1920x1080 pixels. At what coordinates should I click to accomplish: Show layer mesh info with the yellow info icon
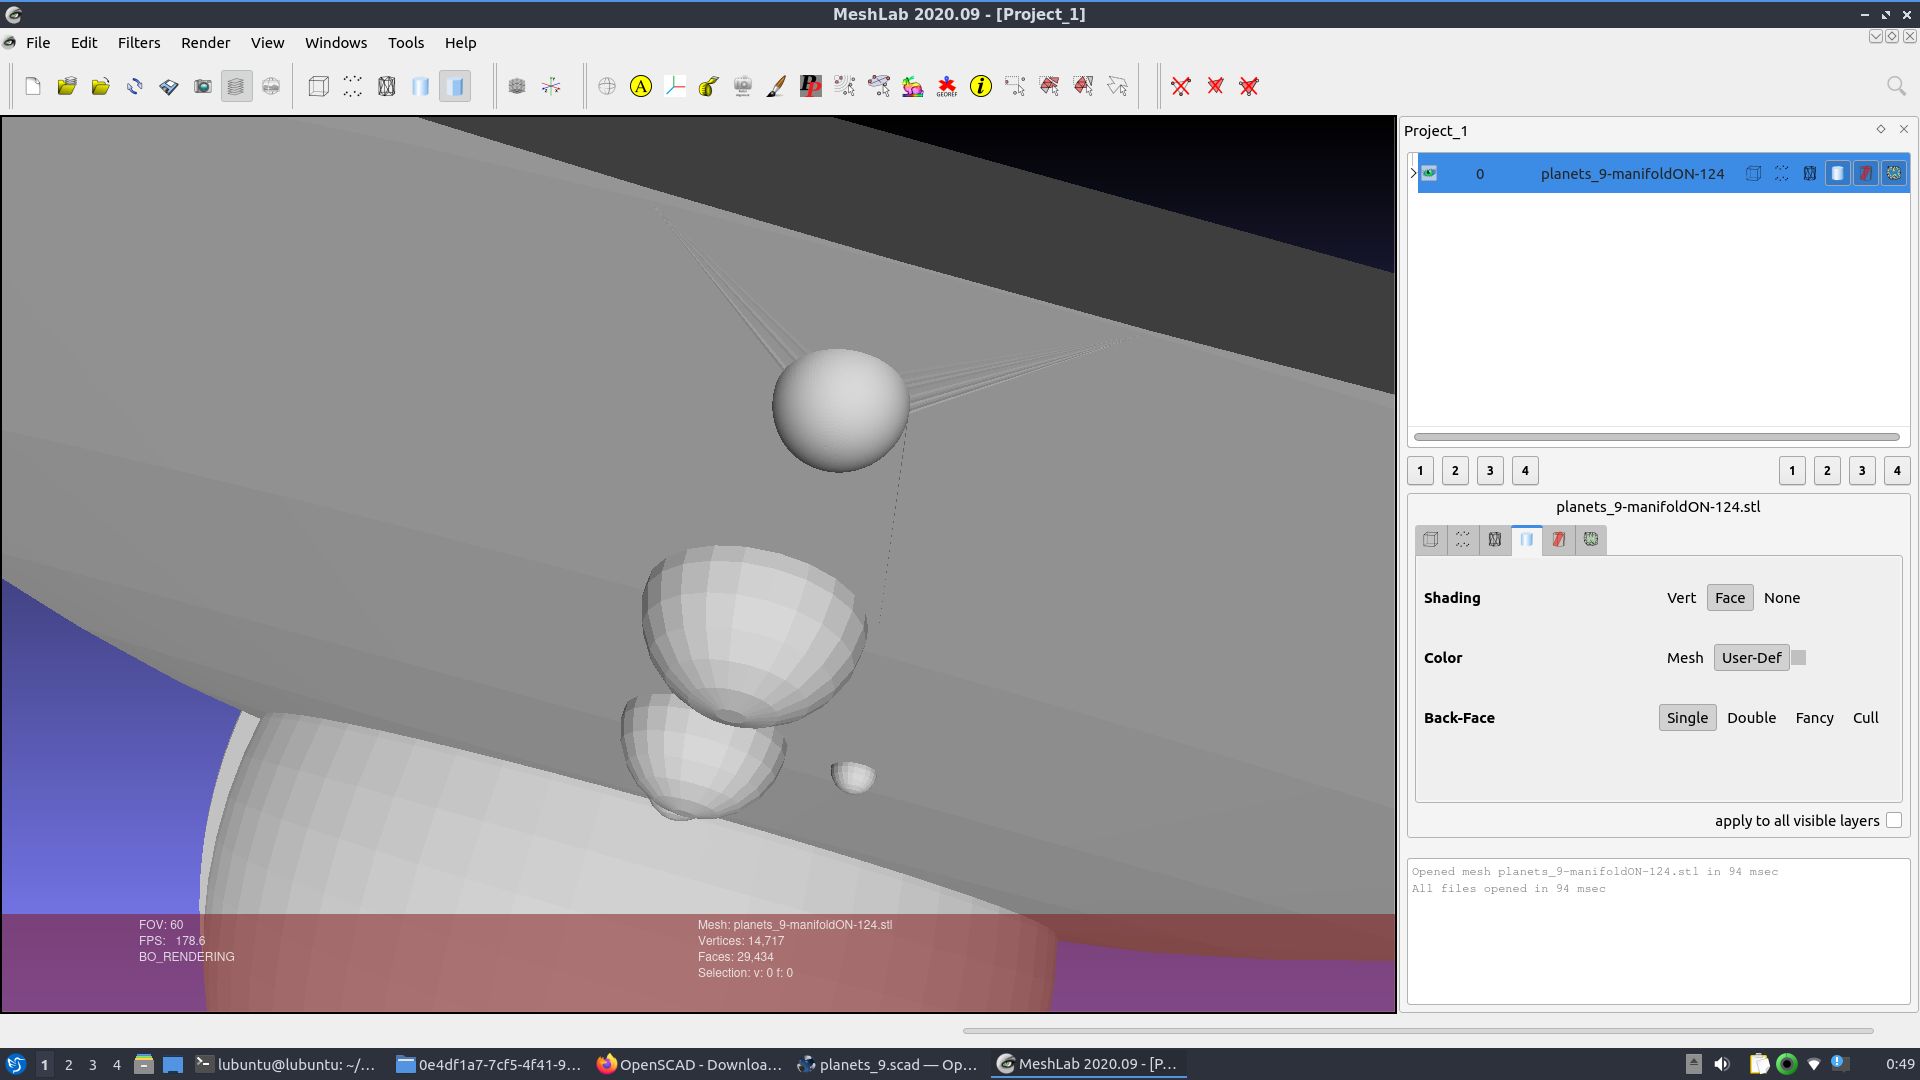[x=980, y=86]
